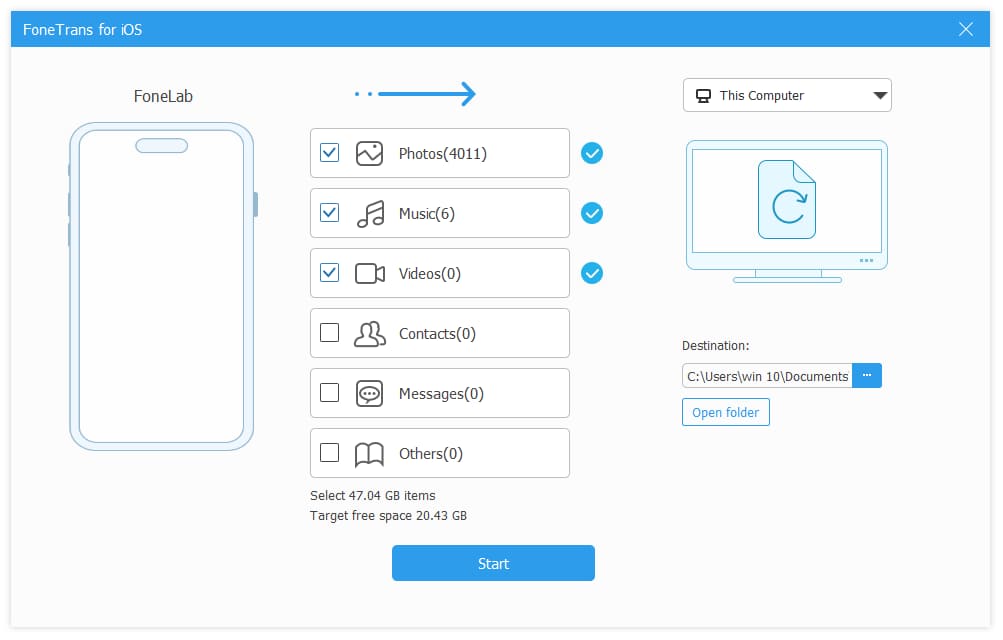The width and height of the screenshot is (1003, 640).
Task: Click the Videos camera icon
Action: point(370,274)
